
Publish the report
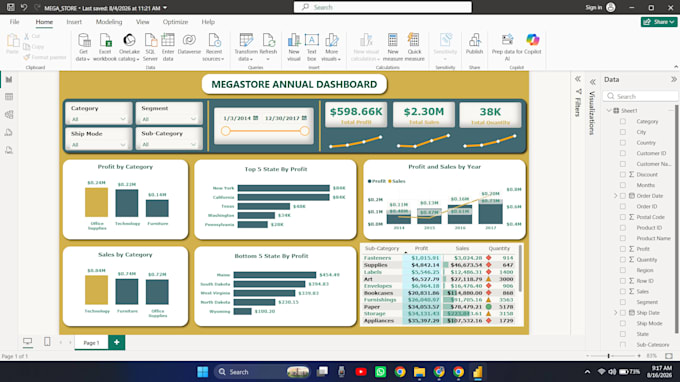474,44
